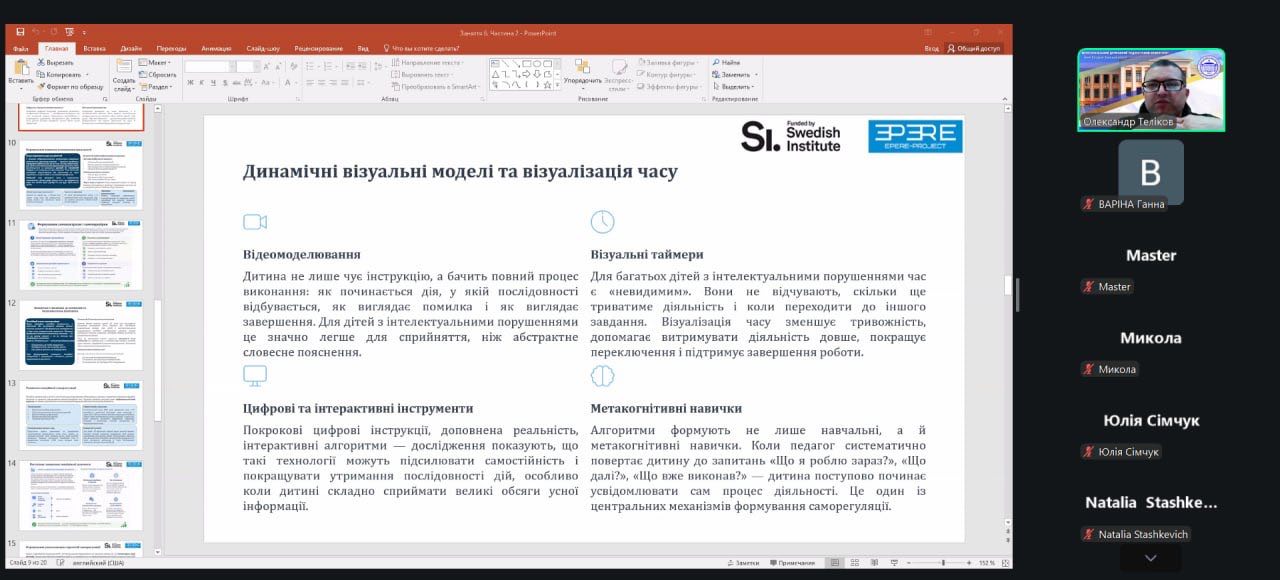Open Контур фигуры shape outline
Image resolution: width=1280 pixels, height=580 pixels.
[x=665, y=74]
